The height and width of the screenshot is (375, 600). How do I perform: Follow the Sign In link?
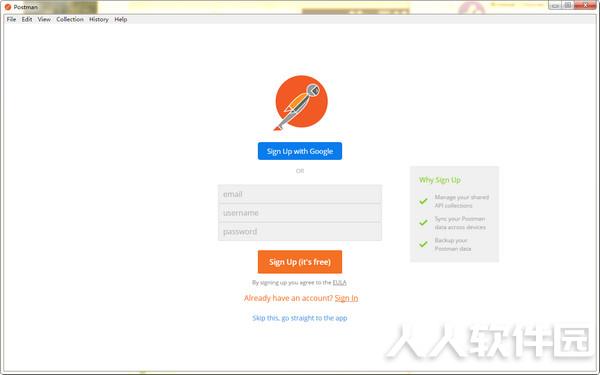click(x=346, y=298)
